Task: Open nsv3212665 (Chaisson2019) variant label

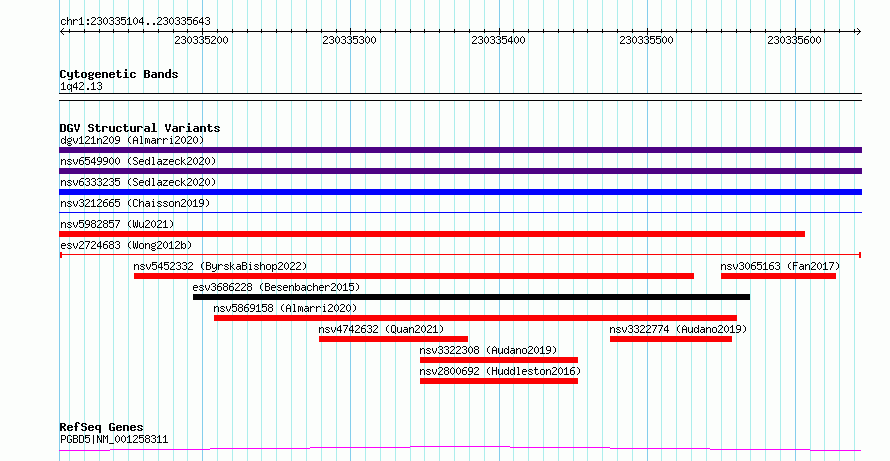Action: point(135,203)
